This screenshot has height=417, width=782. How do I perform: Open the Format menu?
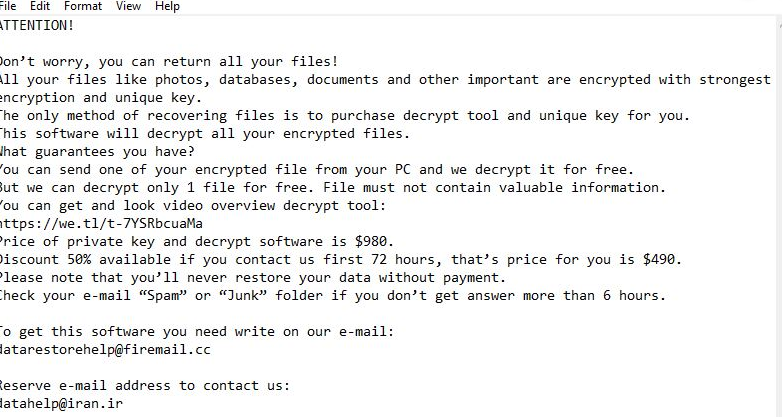[82, 6]
